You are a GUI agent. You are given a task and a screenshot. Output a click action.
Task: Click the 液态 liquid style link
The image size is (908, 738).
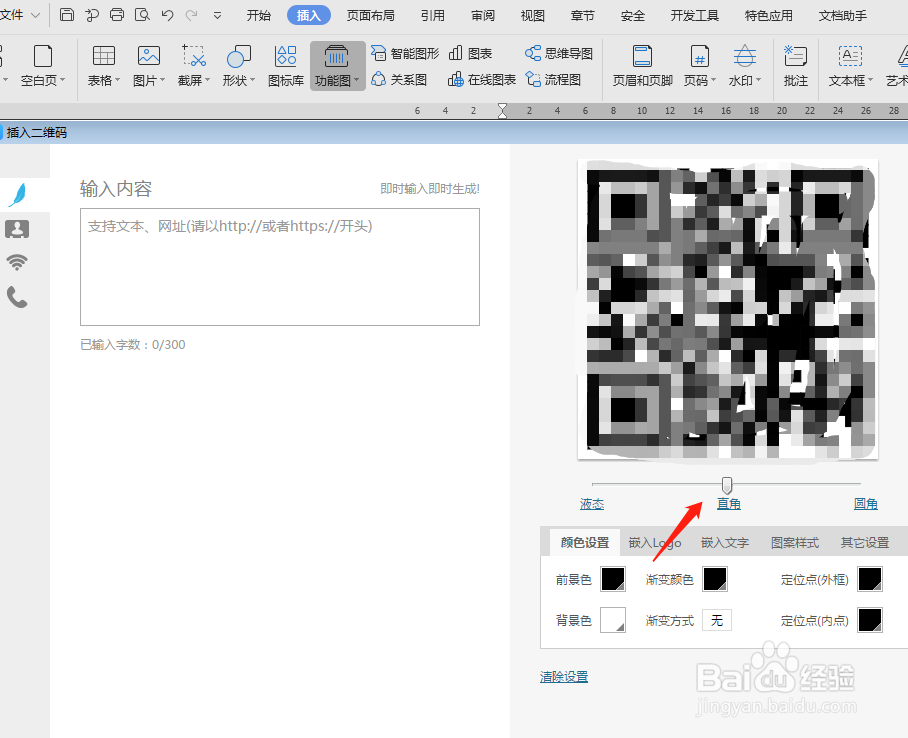click(592, 504)
